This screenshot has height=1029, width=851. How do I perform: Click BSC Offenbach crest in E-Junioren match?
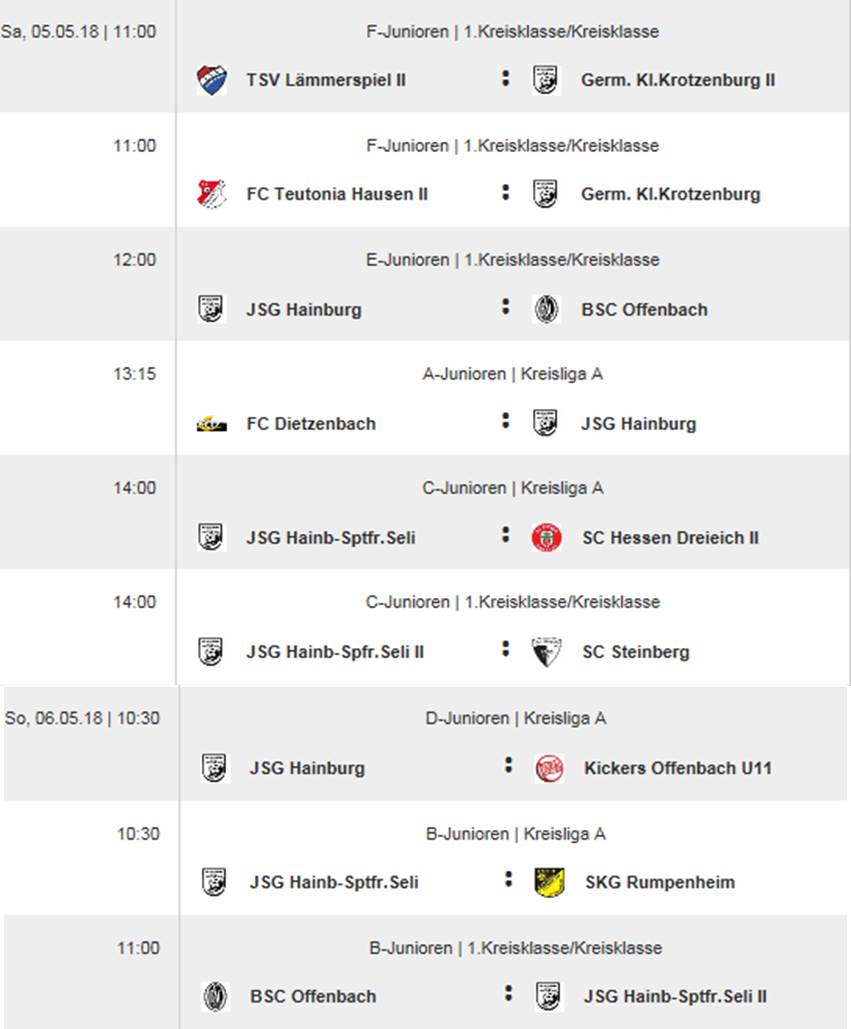pos(546,309)
